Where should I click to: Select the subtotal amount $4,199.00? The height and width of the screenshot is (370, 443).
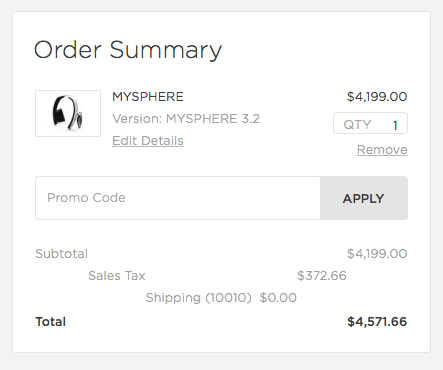377,254
